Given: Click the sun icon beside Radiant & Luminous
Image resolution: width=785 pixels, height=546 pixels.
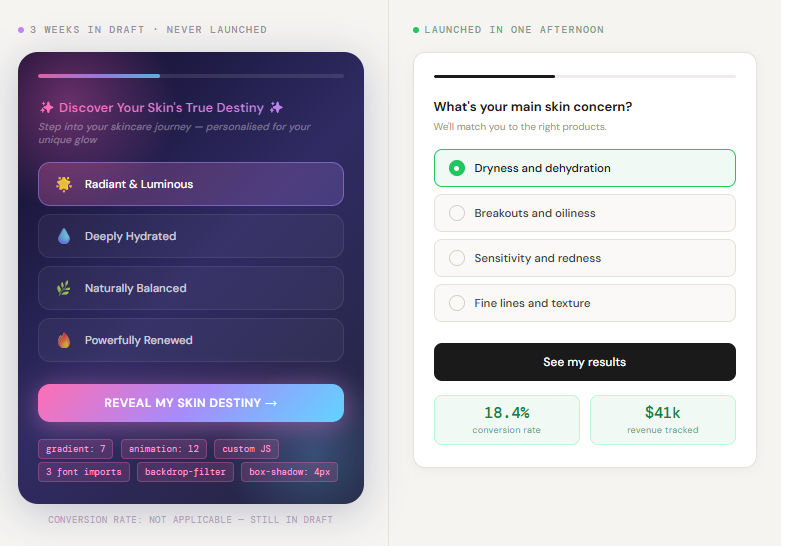Looking at the screenshot, I should coord(64,184).
